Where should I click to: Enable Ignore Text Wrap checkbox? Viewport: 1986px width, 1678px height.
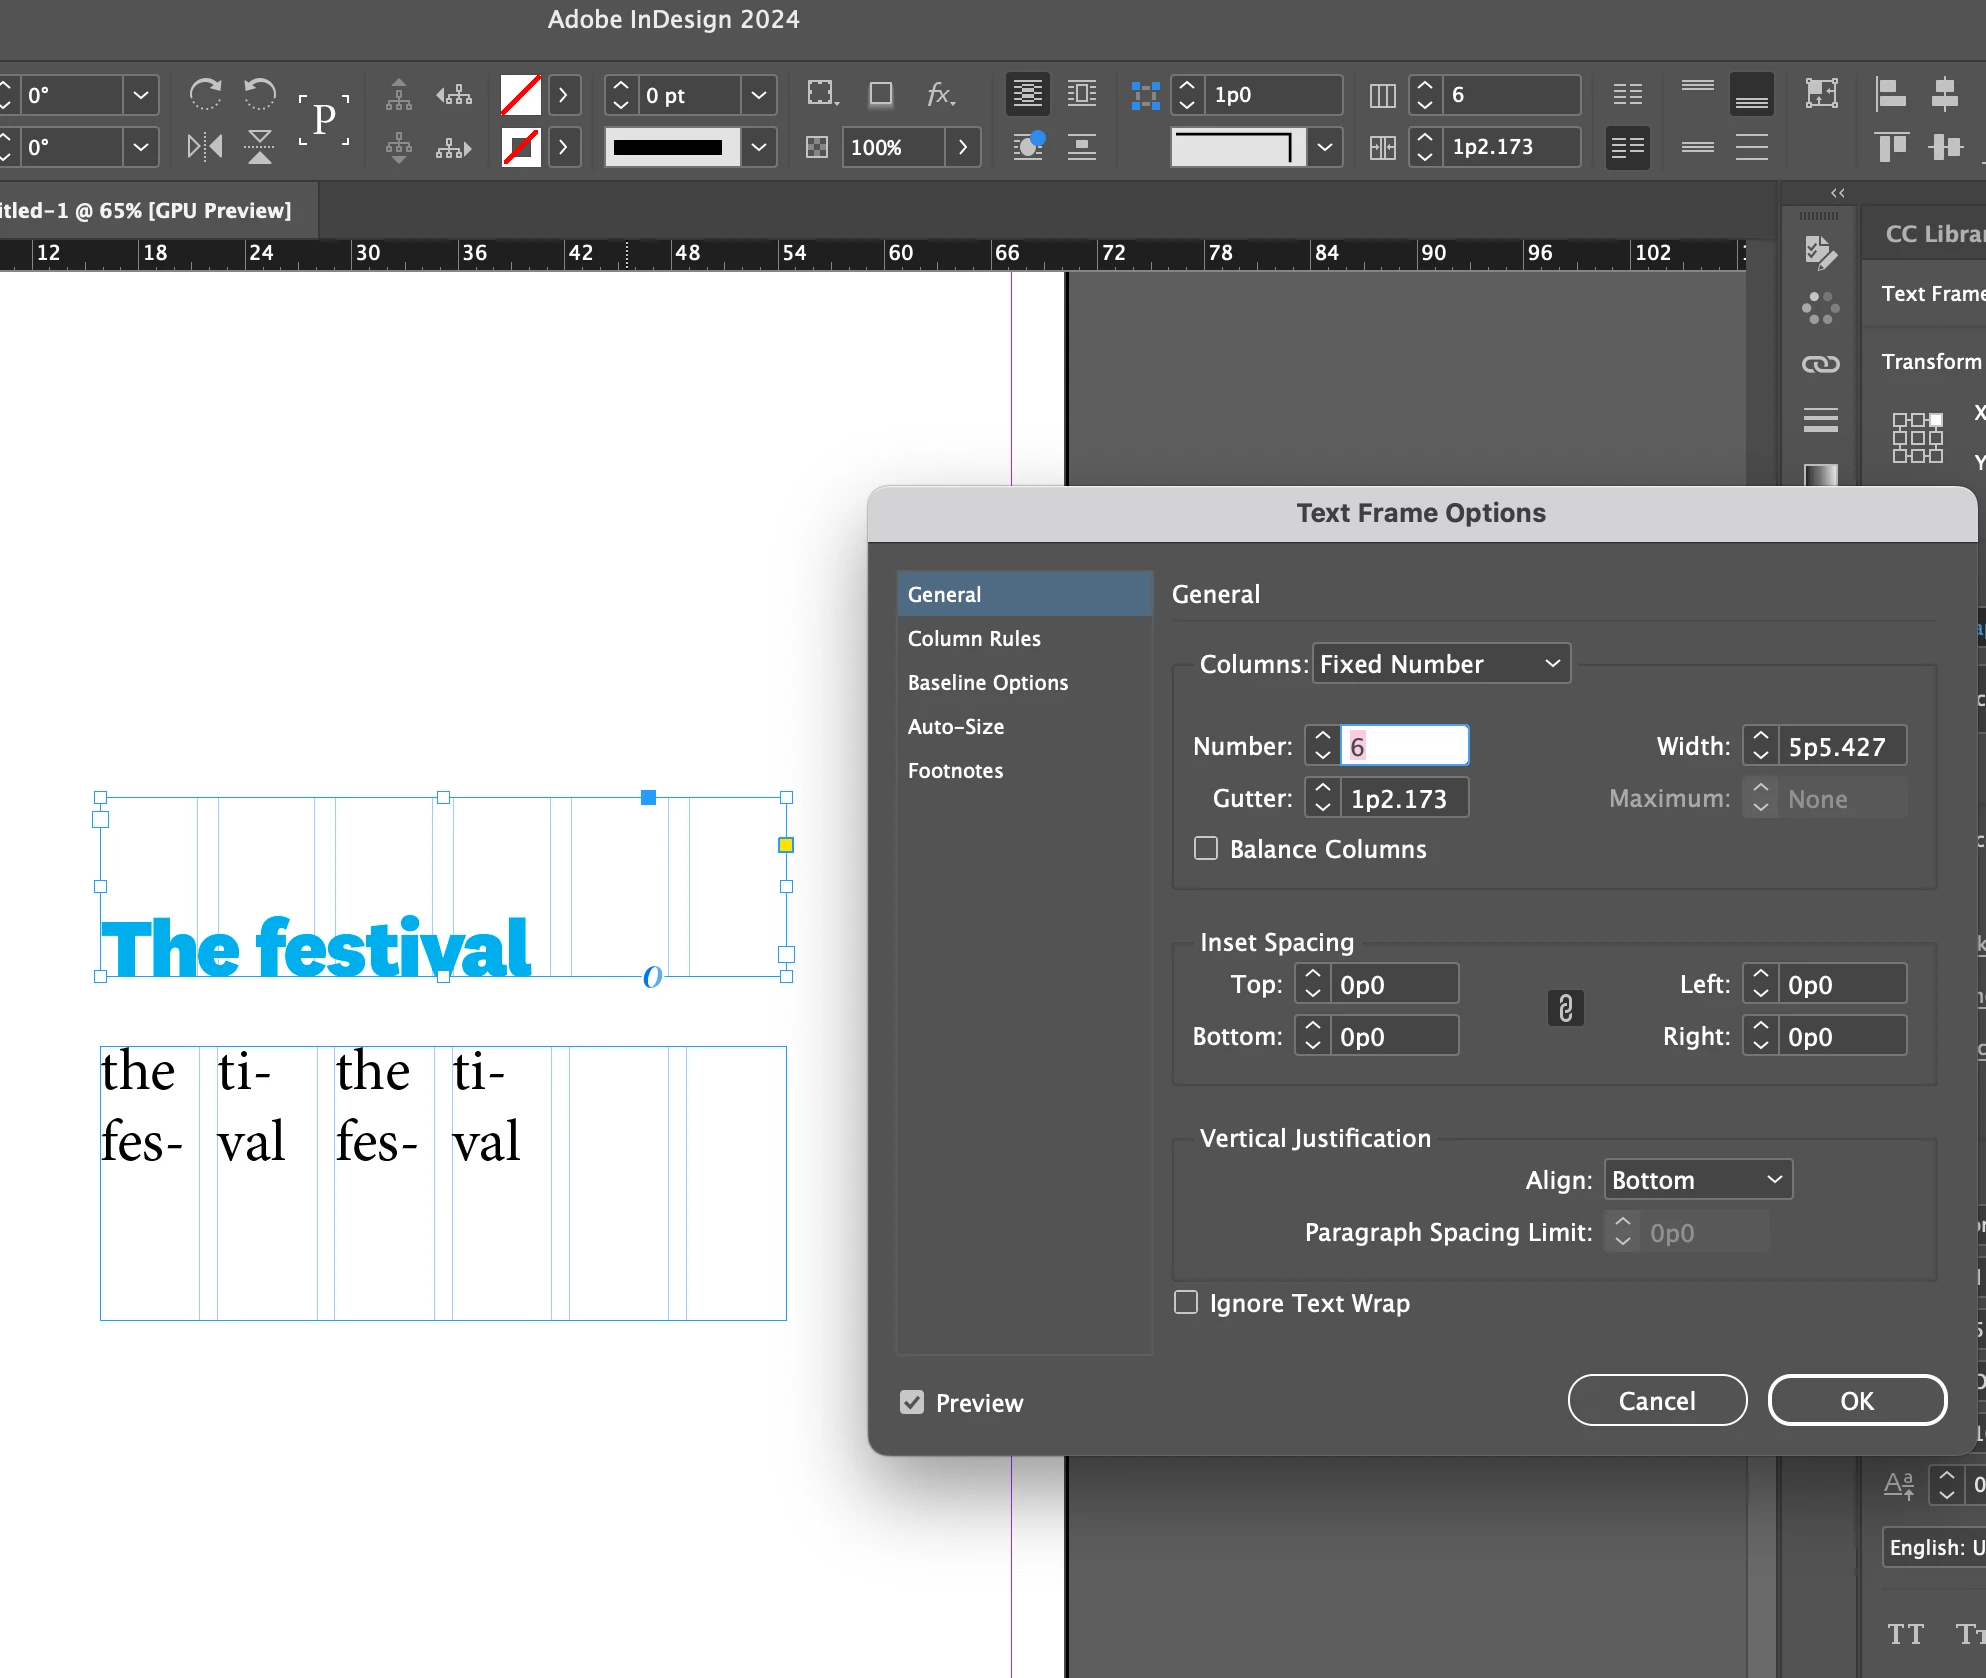point(1186,1303)
